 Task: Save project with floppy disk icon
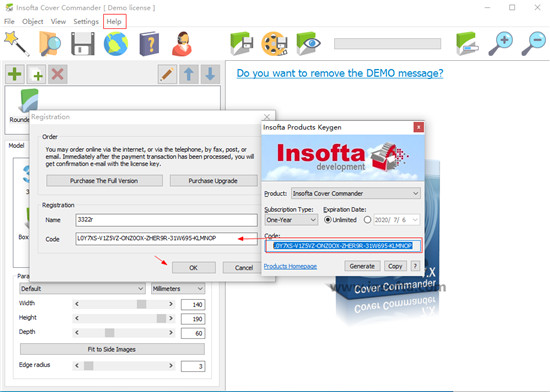[83, 43]
